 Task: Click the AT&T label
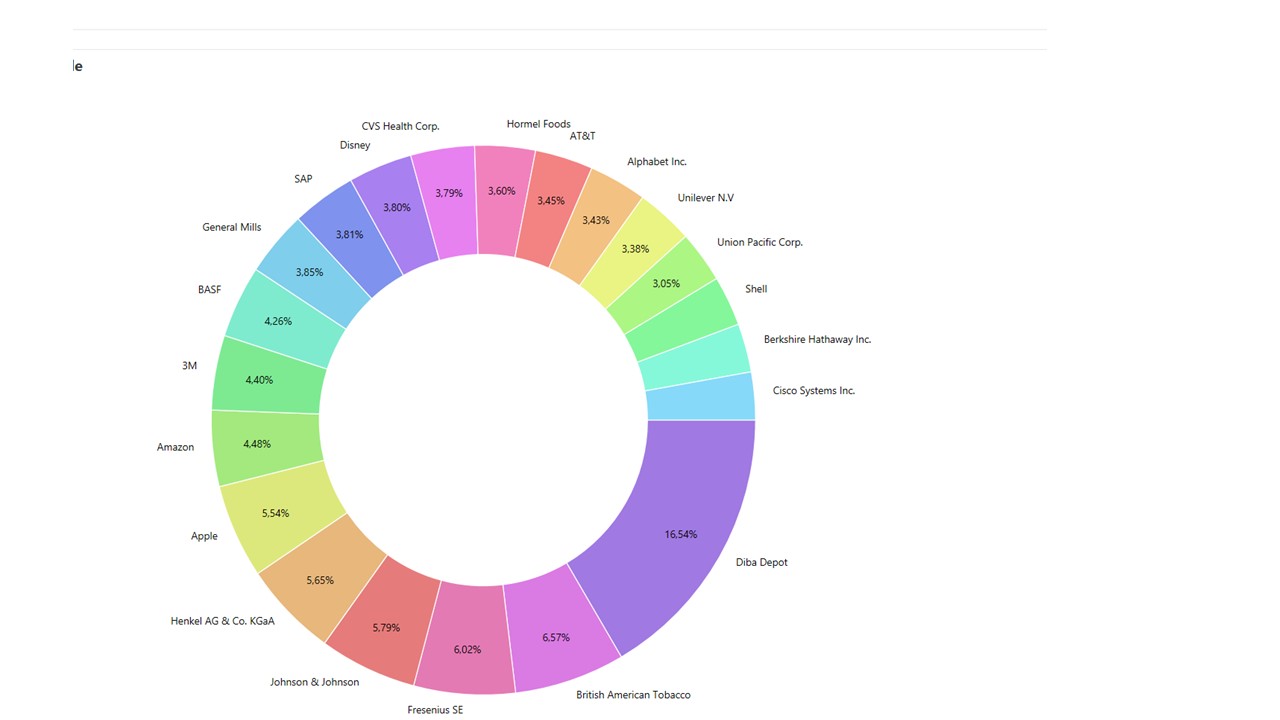tap(582, 136)
